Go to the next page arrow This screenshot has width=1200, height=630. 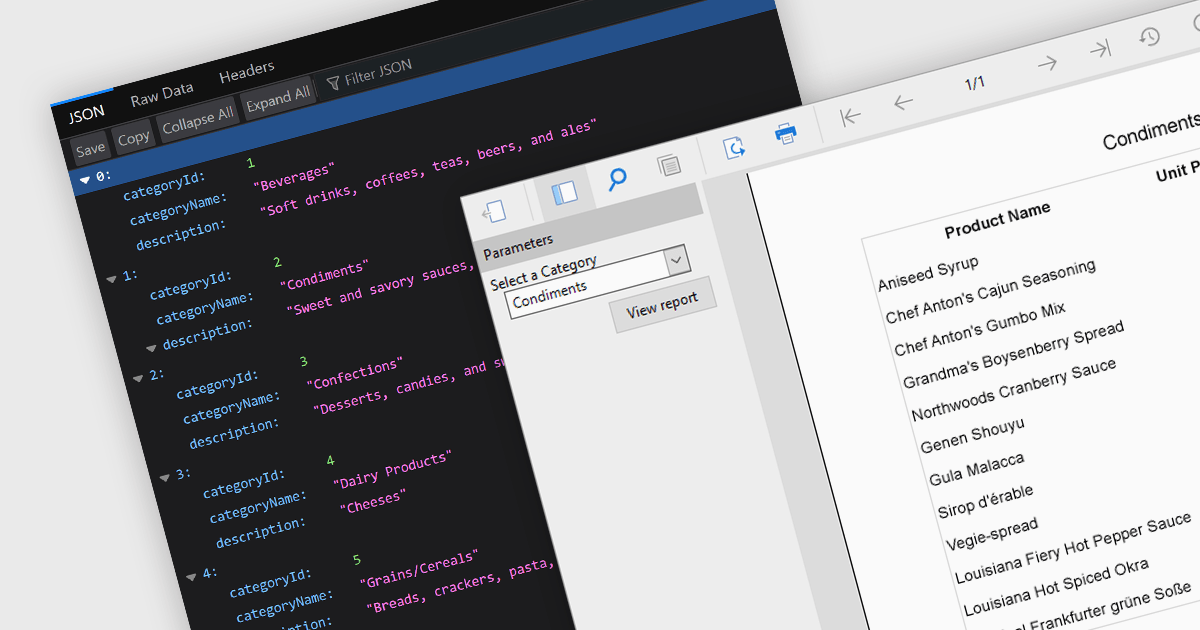pyautogui.click(x=1047, y=64)
